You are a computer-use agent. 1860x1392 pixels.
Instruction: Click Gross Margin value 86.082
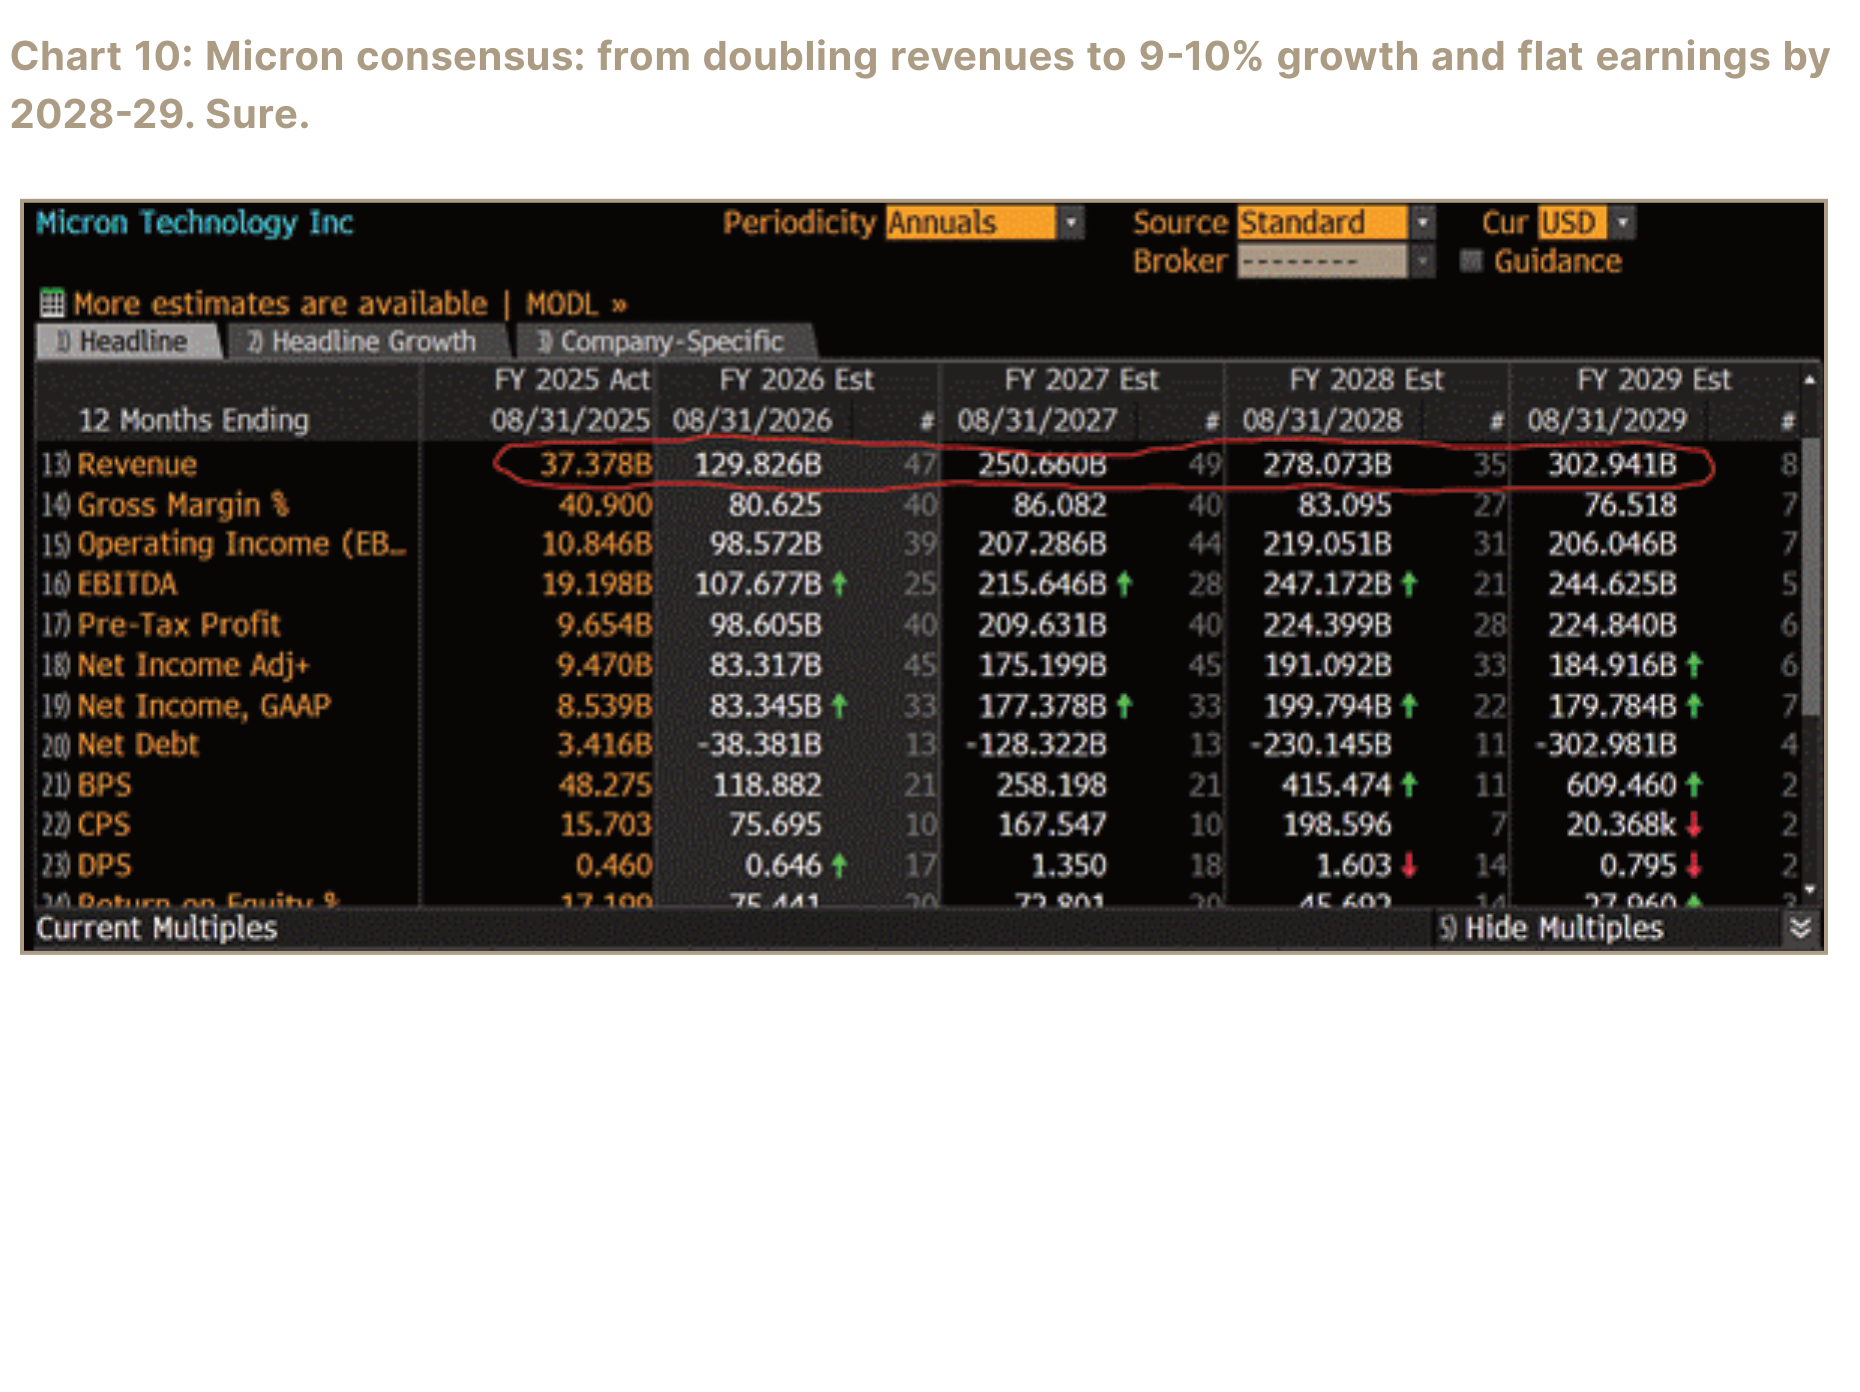(x=1060, y=504)
